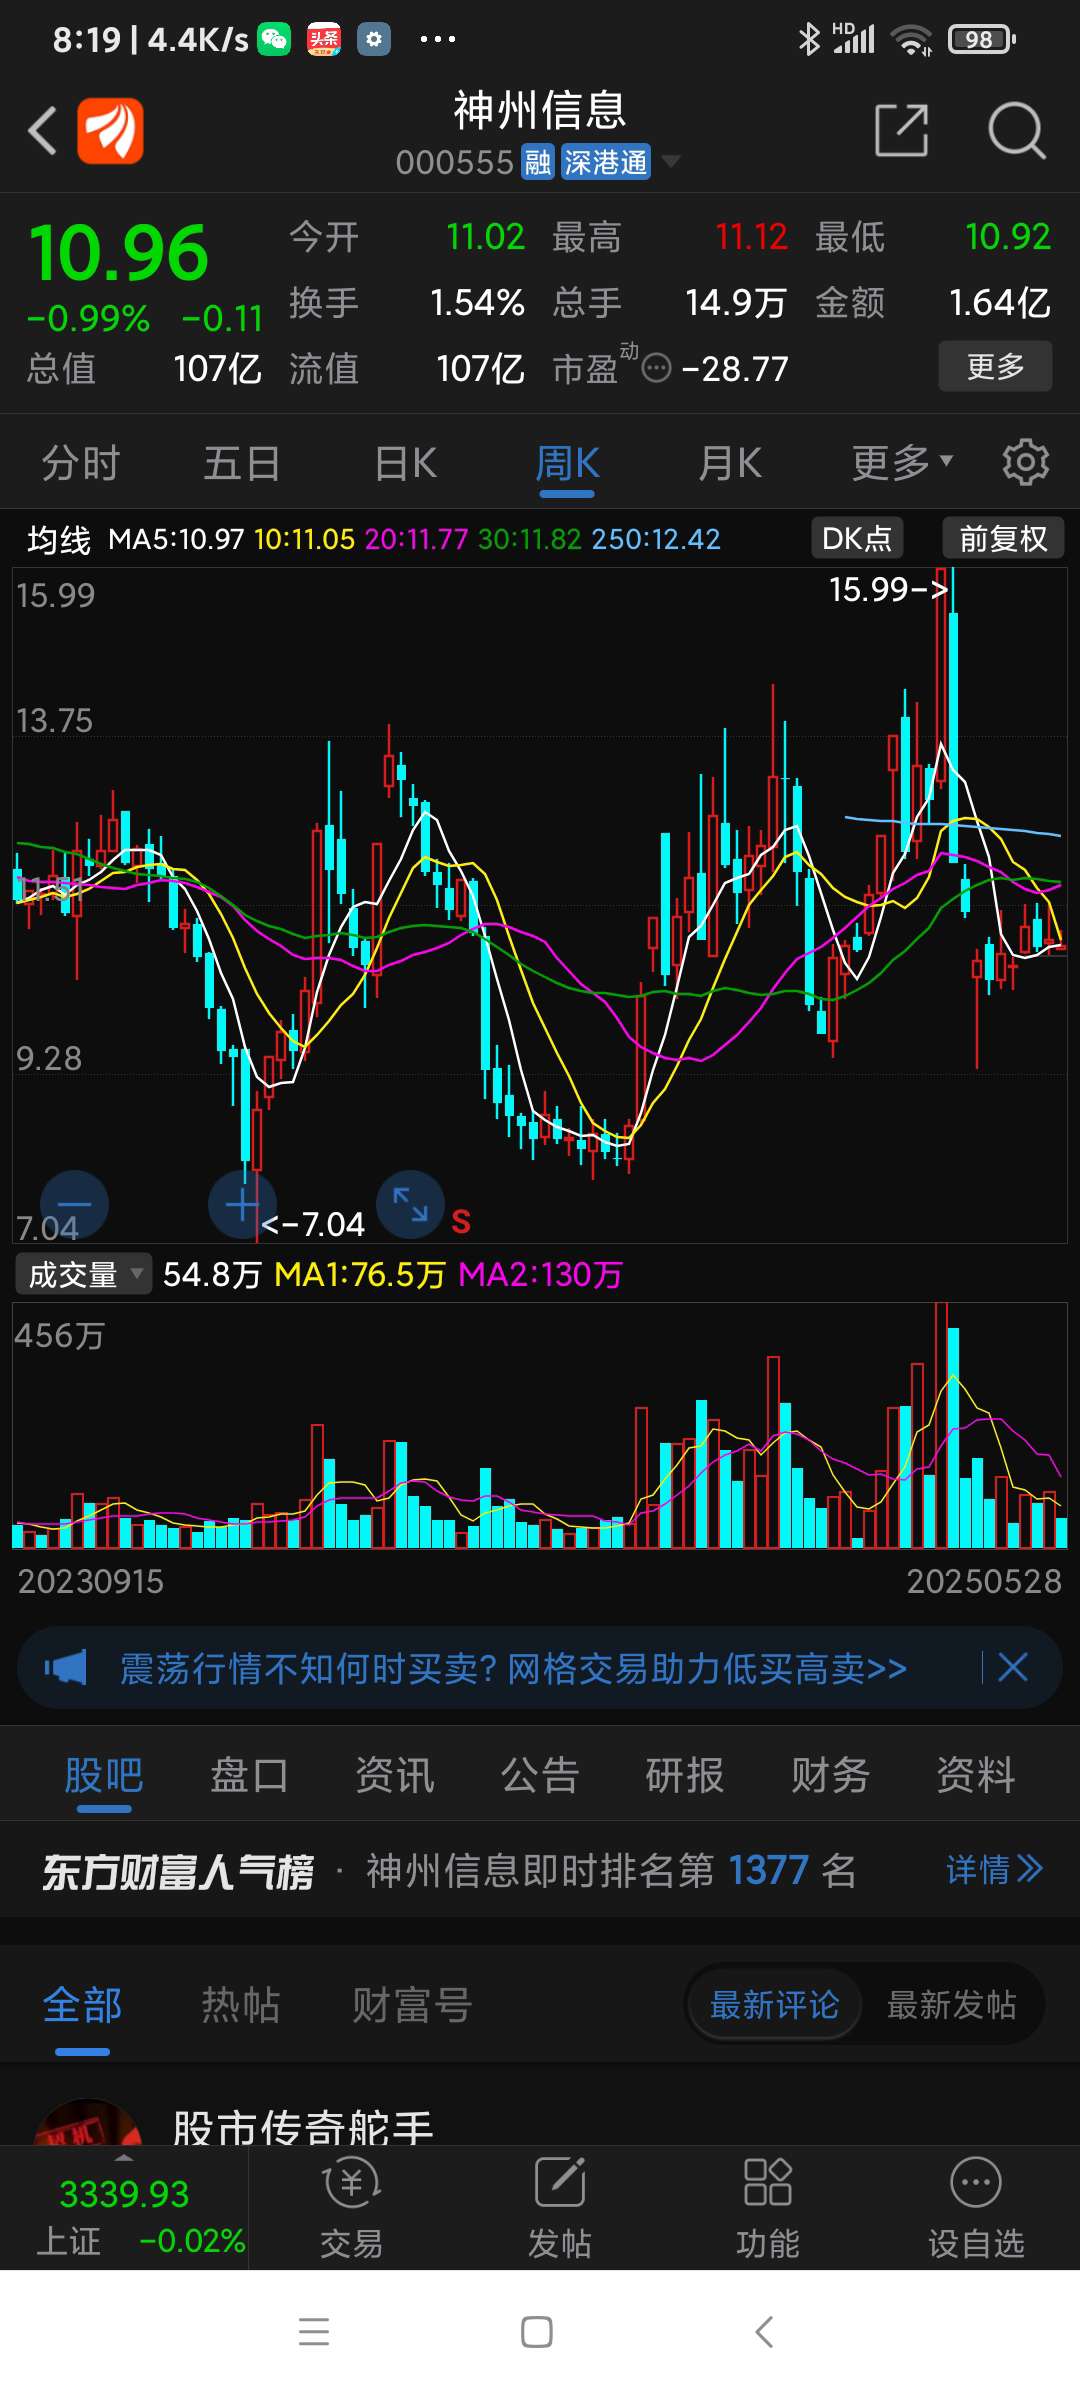Tap the candlestick price chart

(540, 905)
